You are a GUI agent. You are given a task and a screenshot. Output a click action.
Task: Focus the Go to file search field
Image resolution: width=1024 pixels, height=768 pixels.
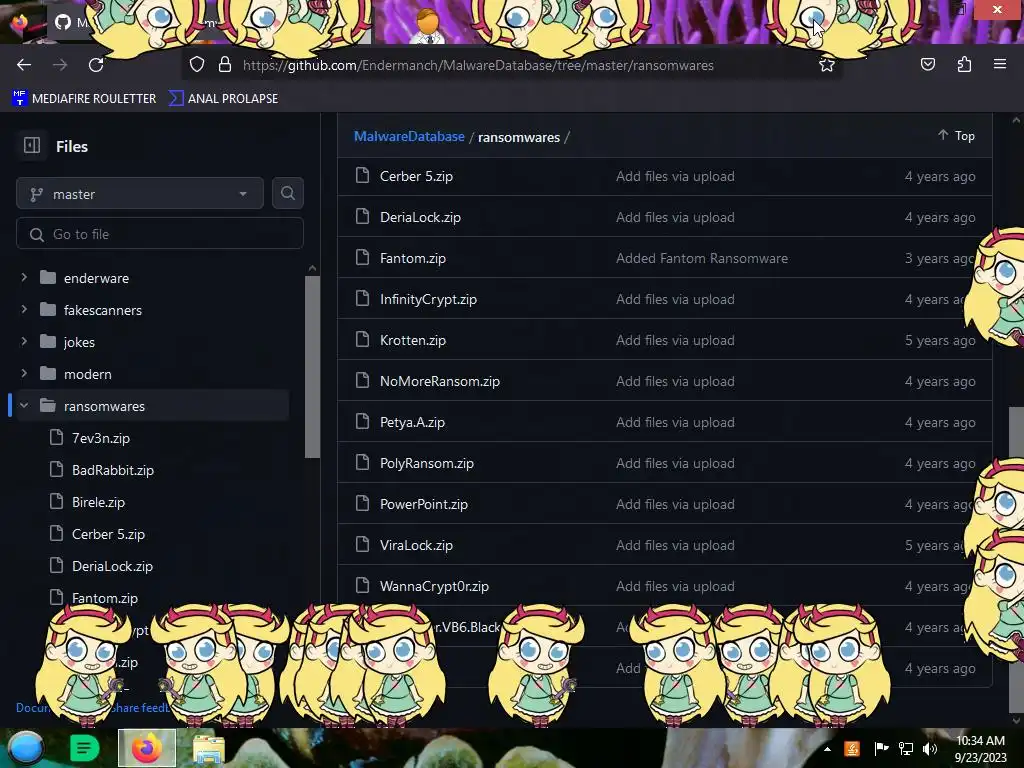click(160, 234)
